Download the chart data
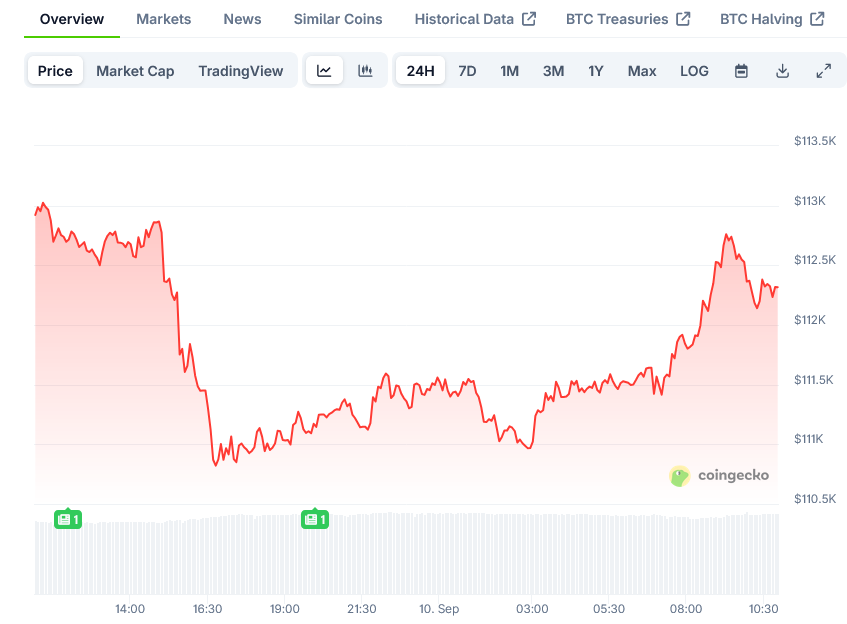The image size is (847, 624). click(782, 71)
